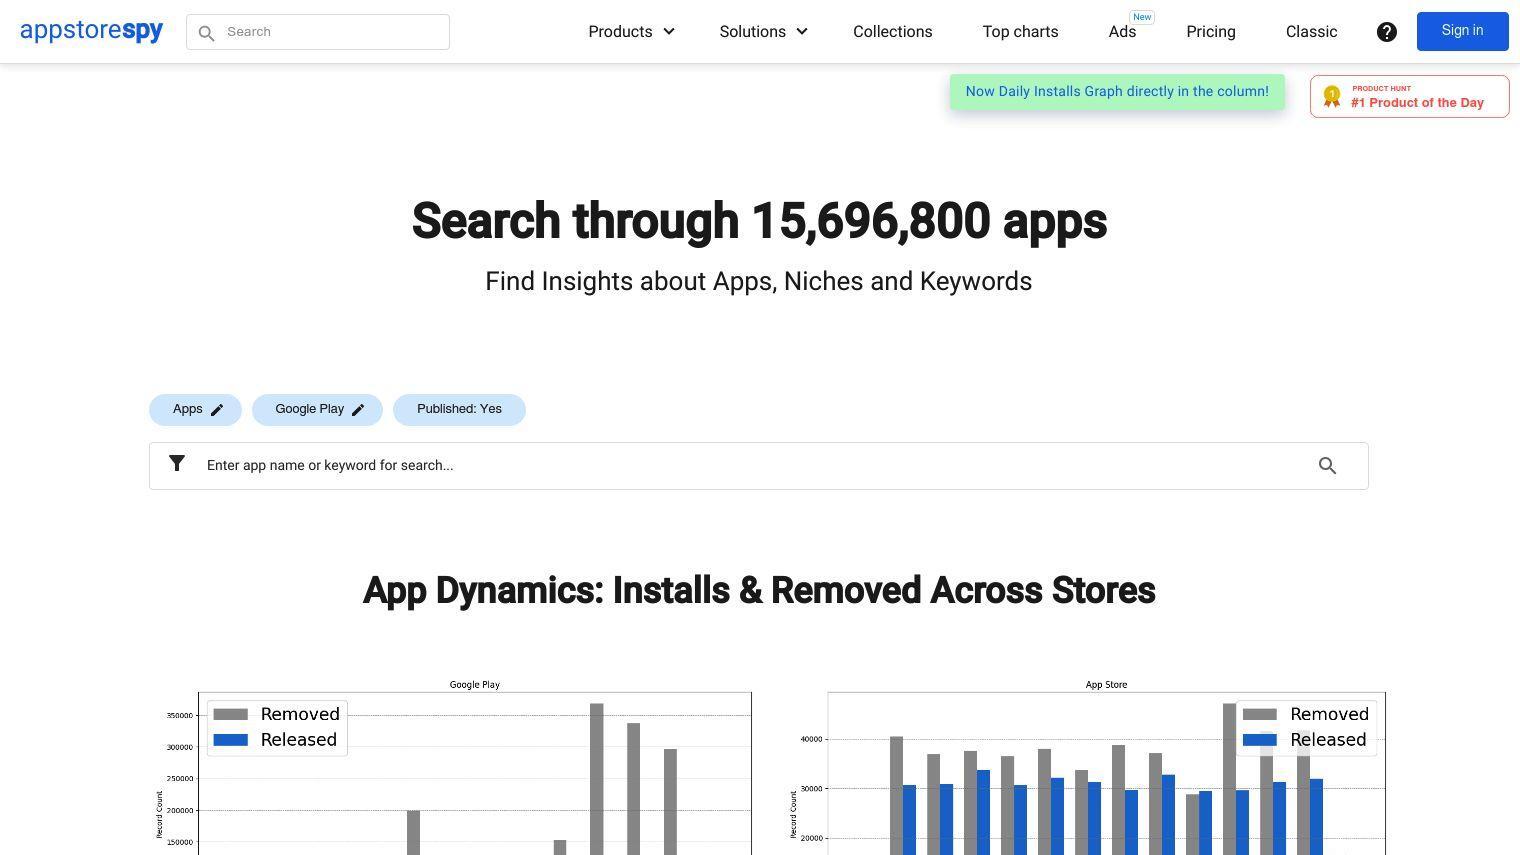Open the Collections page
This screenshot has height=855, width=1520.
893,32
